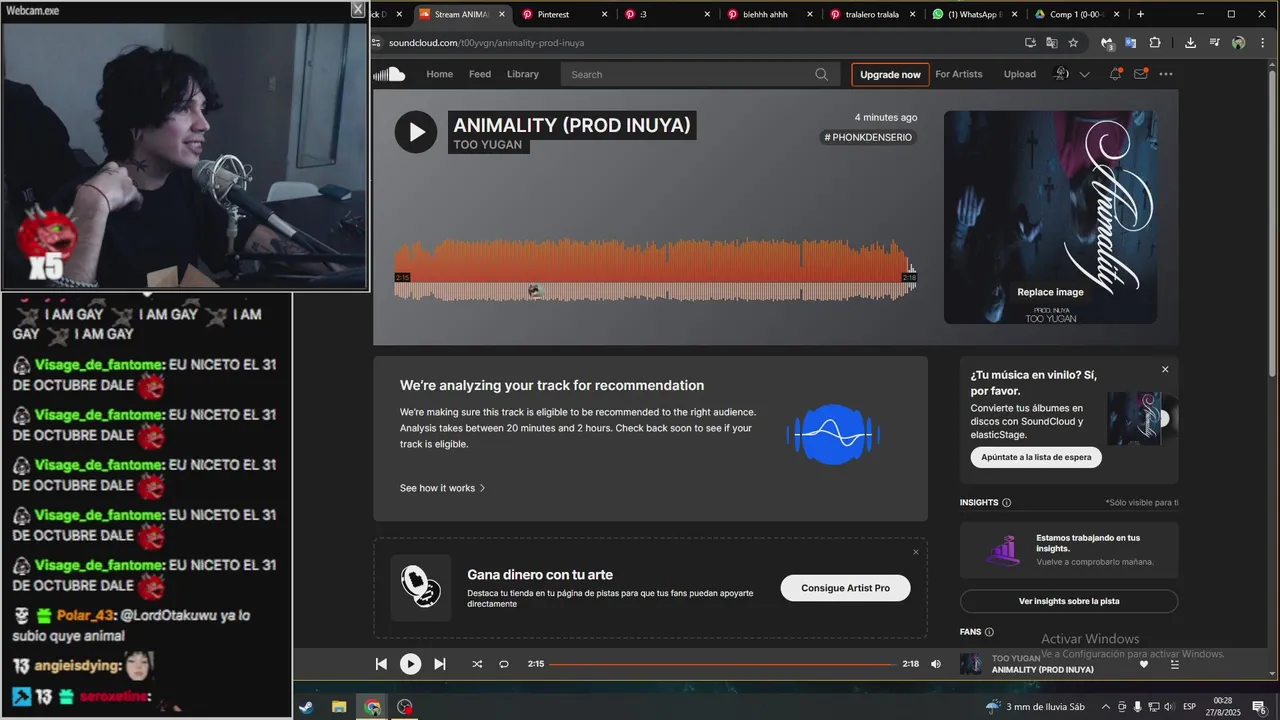Screen dimensions: 1280x720
Task: Click the SoundCloud logo icon
Action: tap(389, 74)
